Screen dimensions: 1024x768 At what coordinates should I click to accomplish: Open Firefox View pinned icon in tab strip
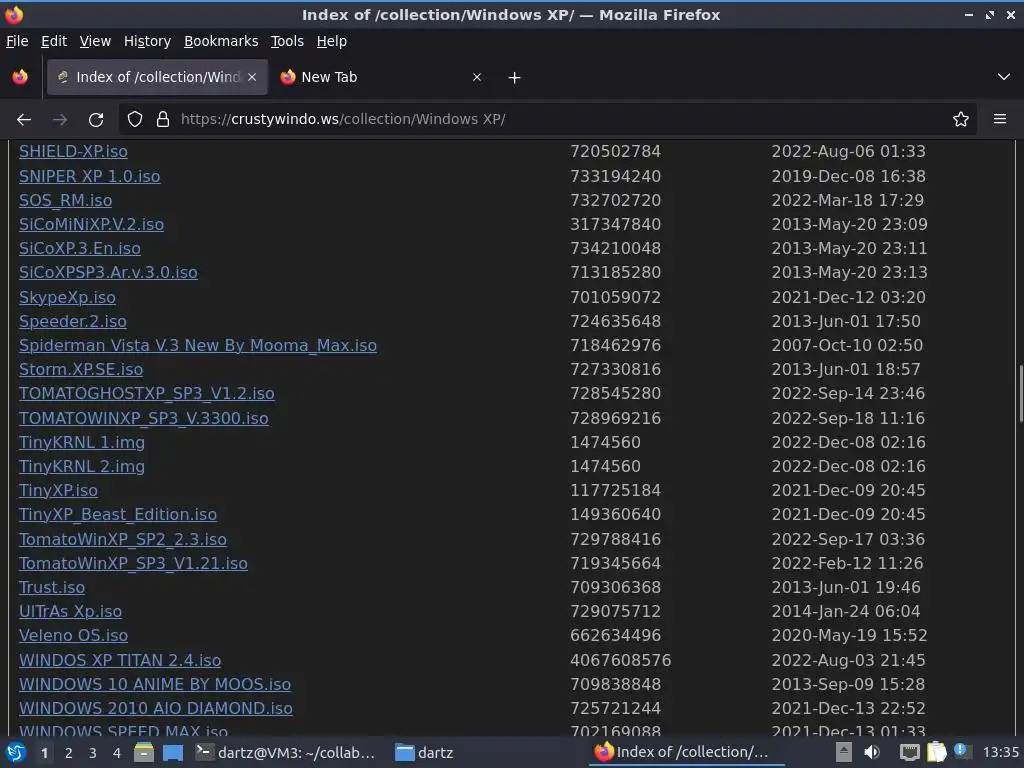pyautogui.click(x=20, y=77)
